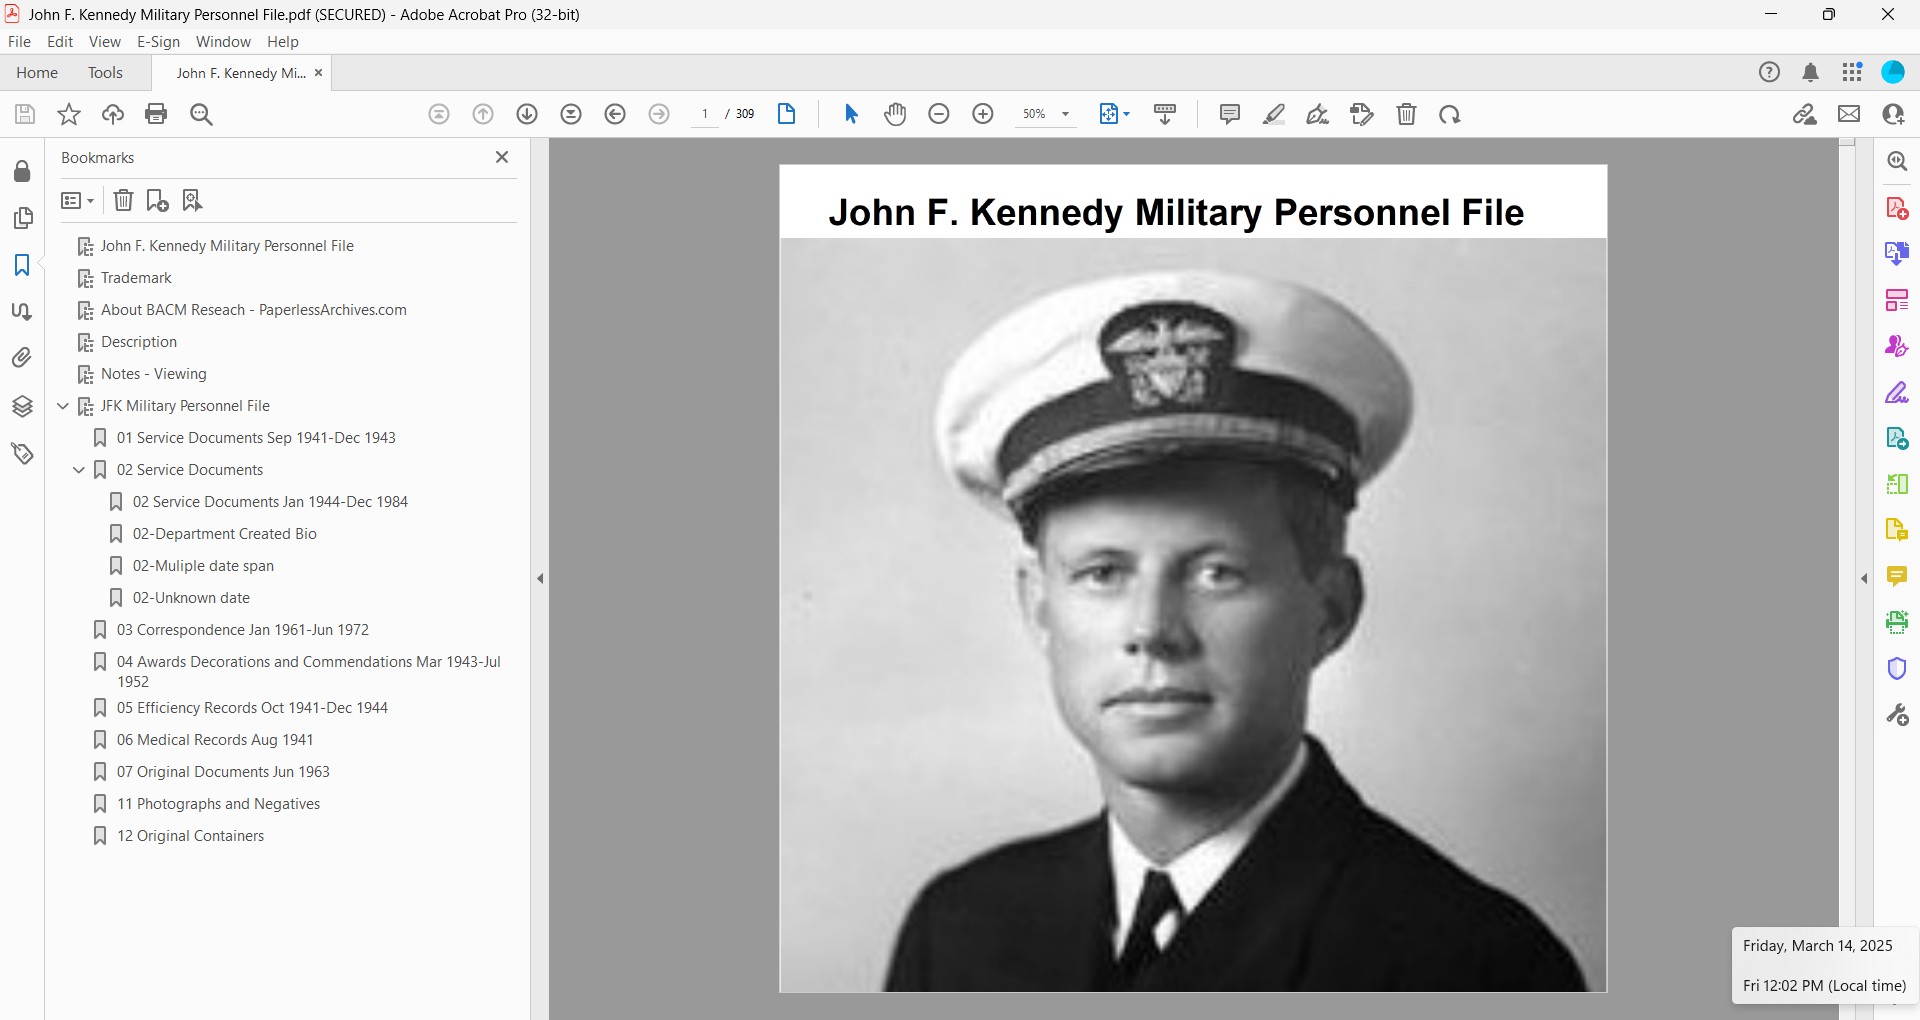Select the 06 Medical Records Aug 1941 bookmark
The width and height of the screenshot is (1920, 1020).
(x=215, y=740)
